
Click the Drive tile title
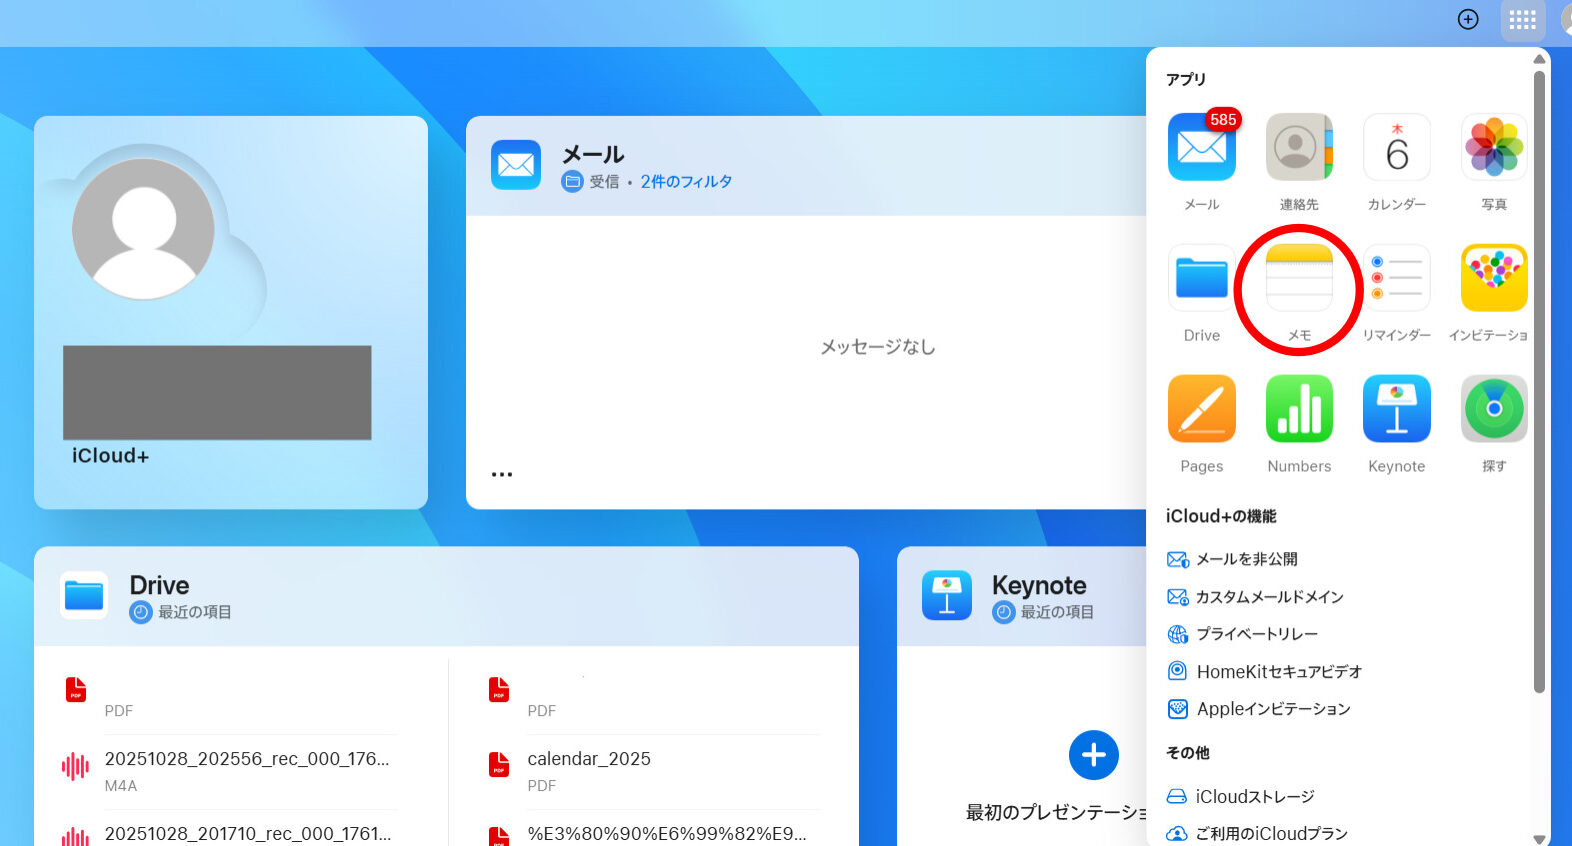click(159, 585)
